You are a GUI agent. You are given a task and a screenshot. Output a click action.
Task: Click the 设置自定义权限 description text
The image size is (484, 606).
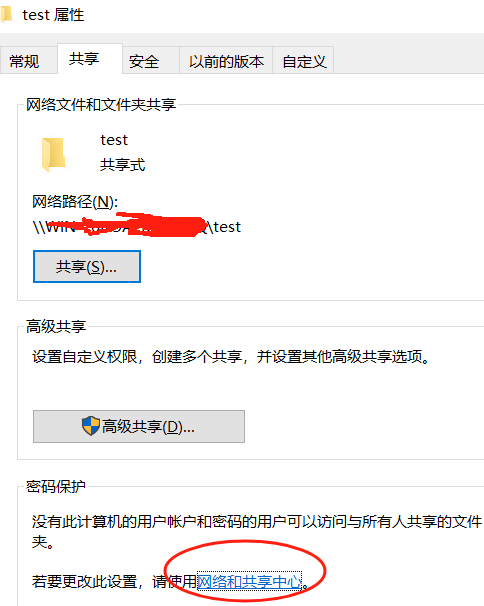(231, 356)
